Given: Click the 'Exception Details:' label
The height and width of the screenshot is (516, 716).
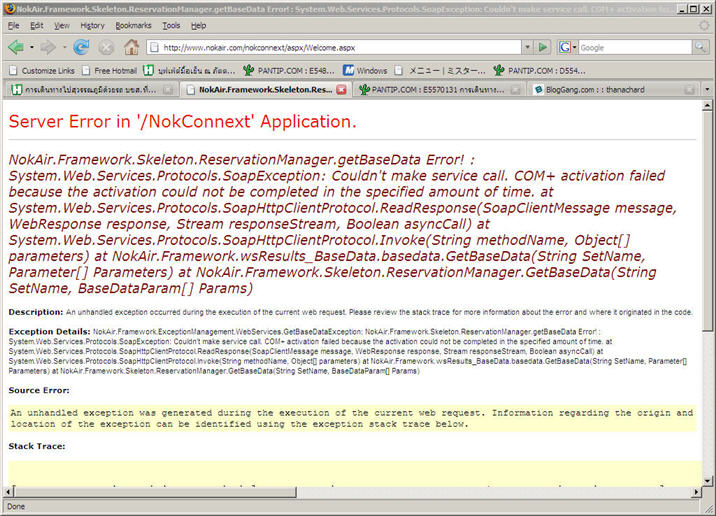Looking at the screenshot, I should [x=49, y=332].
